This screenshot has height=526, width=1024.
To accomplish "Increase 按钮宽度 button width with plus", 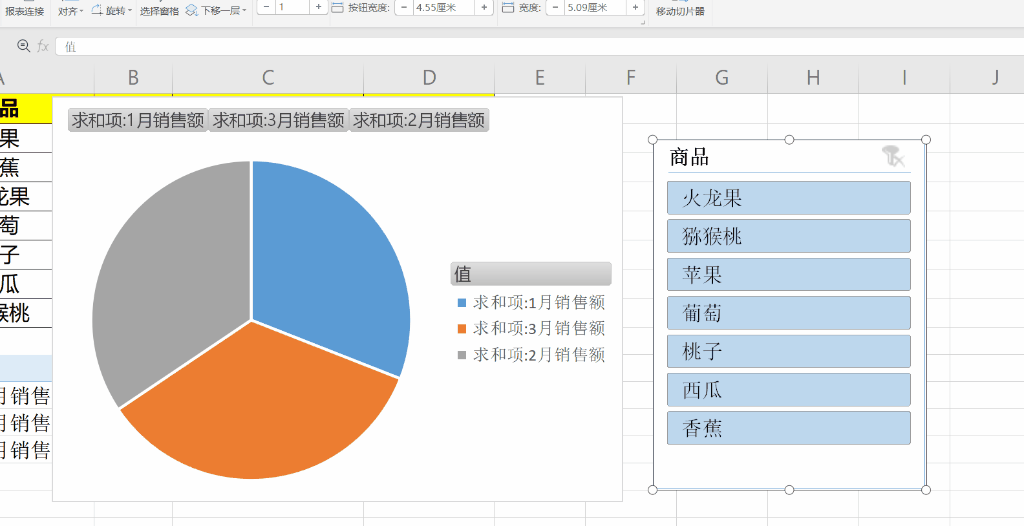I will point(484,7).
